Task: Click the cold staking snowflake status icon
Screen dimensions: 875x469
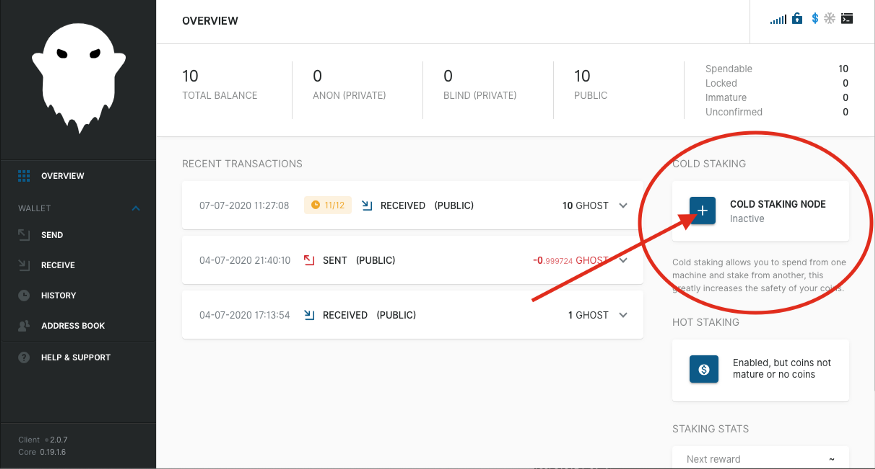Action: click(829, 18)
